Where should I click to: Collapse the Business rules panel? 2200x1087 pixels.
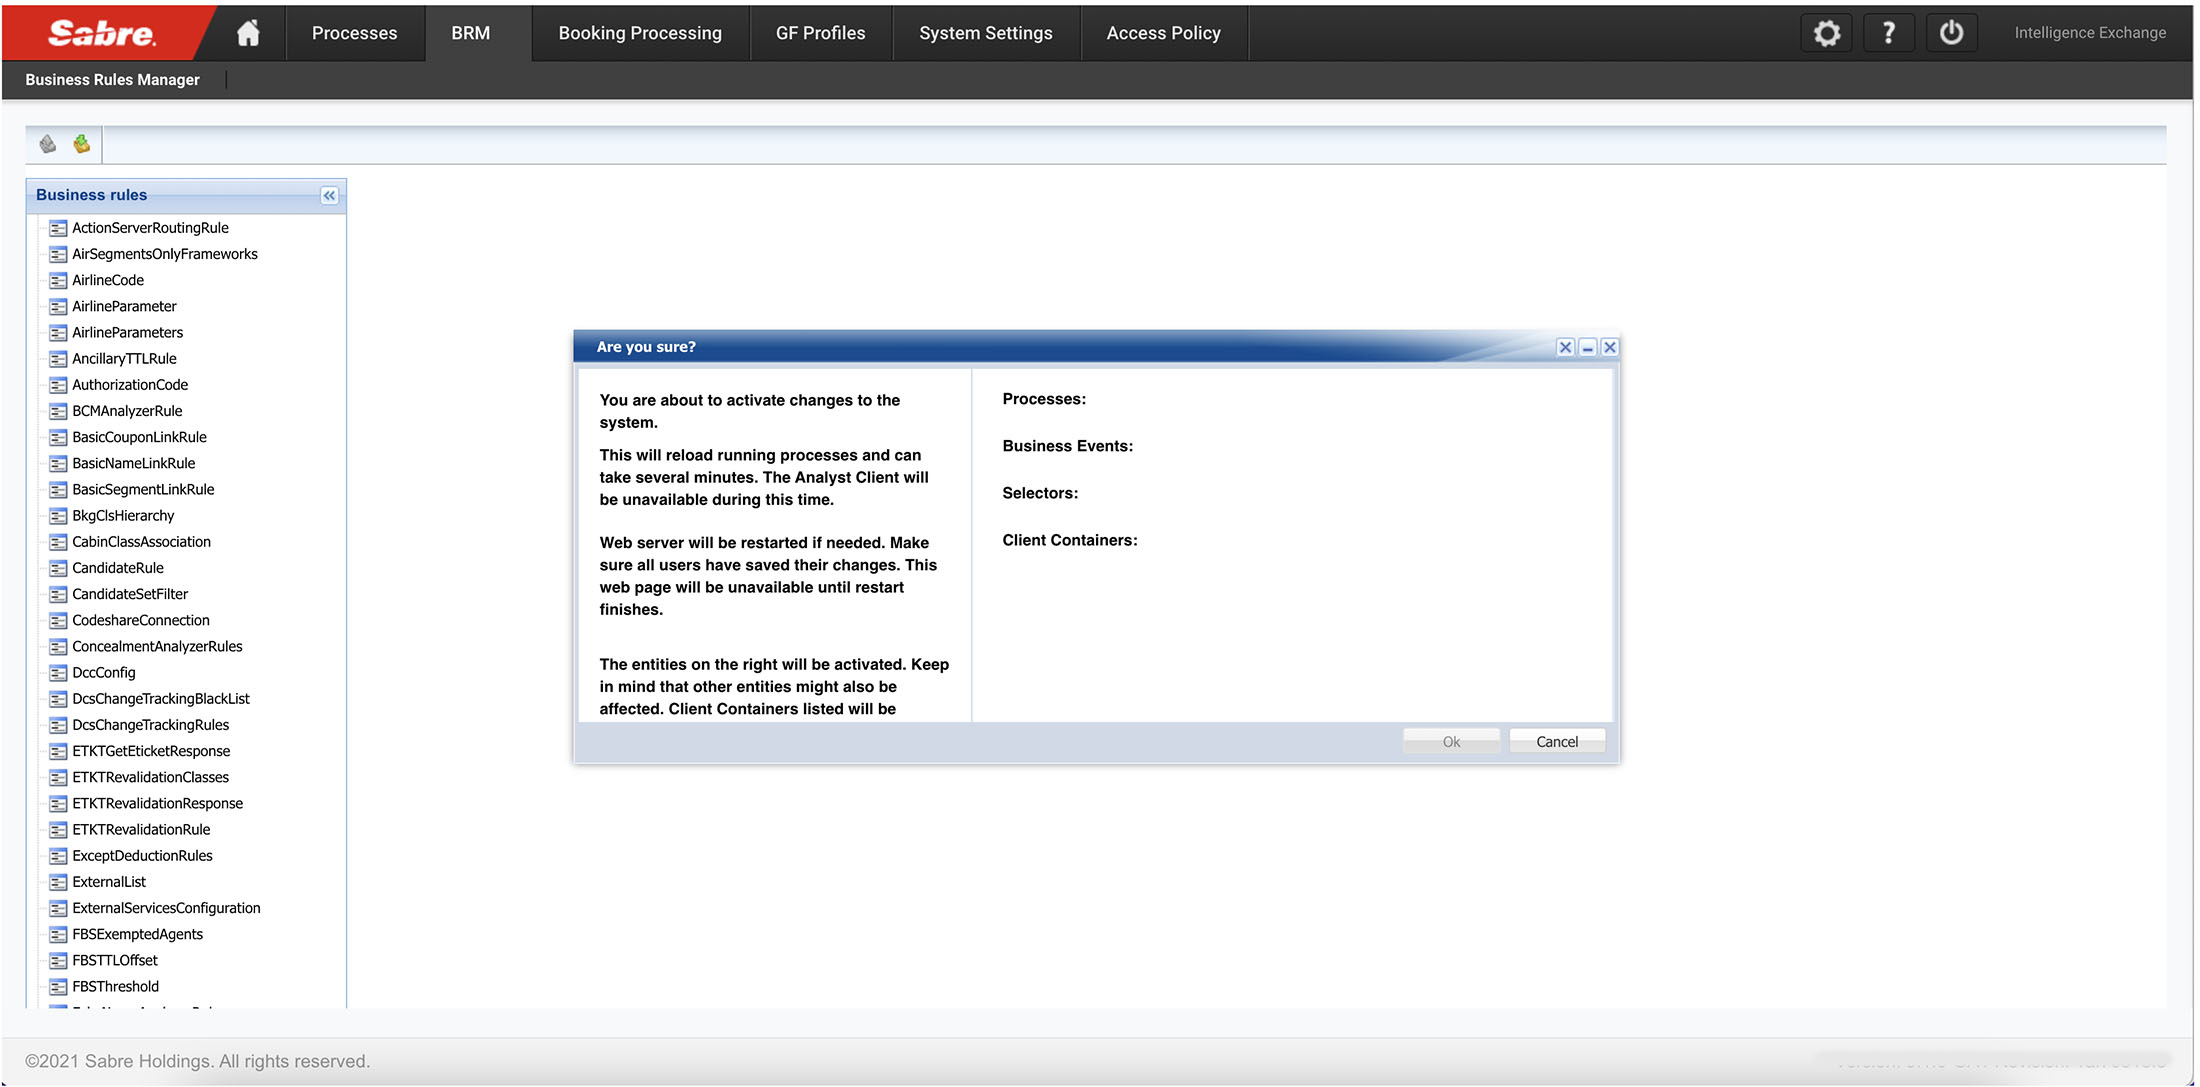pos(329,195)
